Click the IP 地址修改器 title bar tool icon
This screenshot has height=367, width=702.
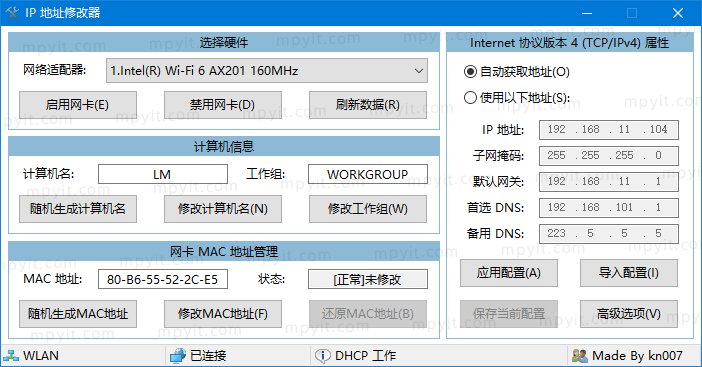[x=12, y=13]
